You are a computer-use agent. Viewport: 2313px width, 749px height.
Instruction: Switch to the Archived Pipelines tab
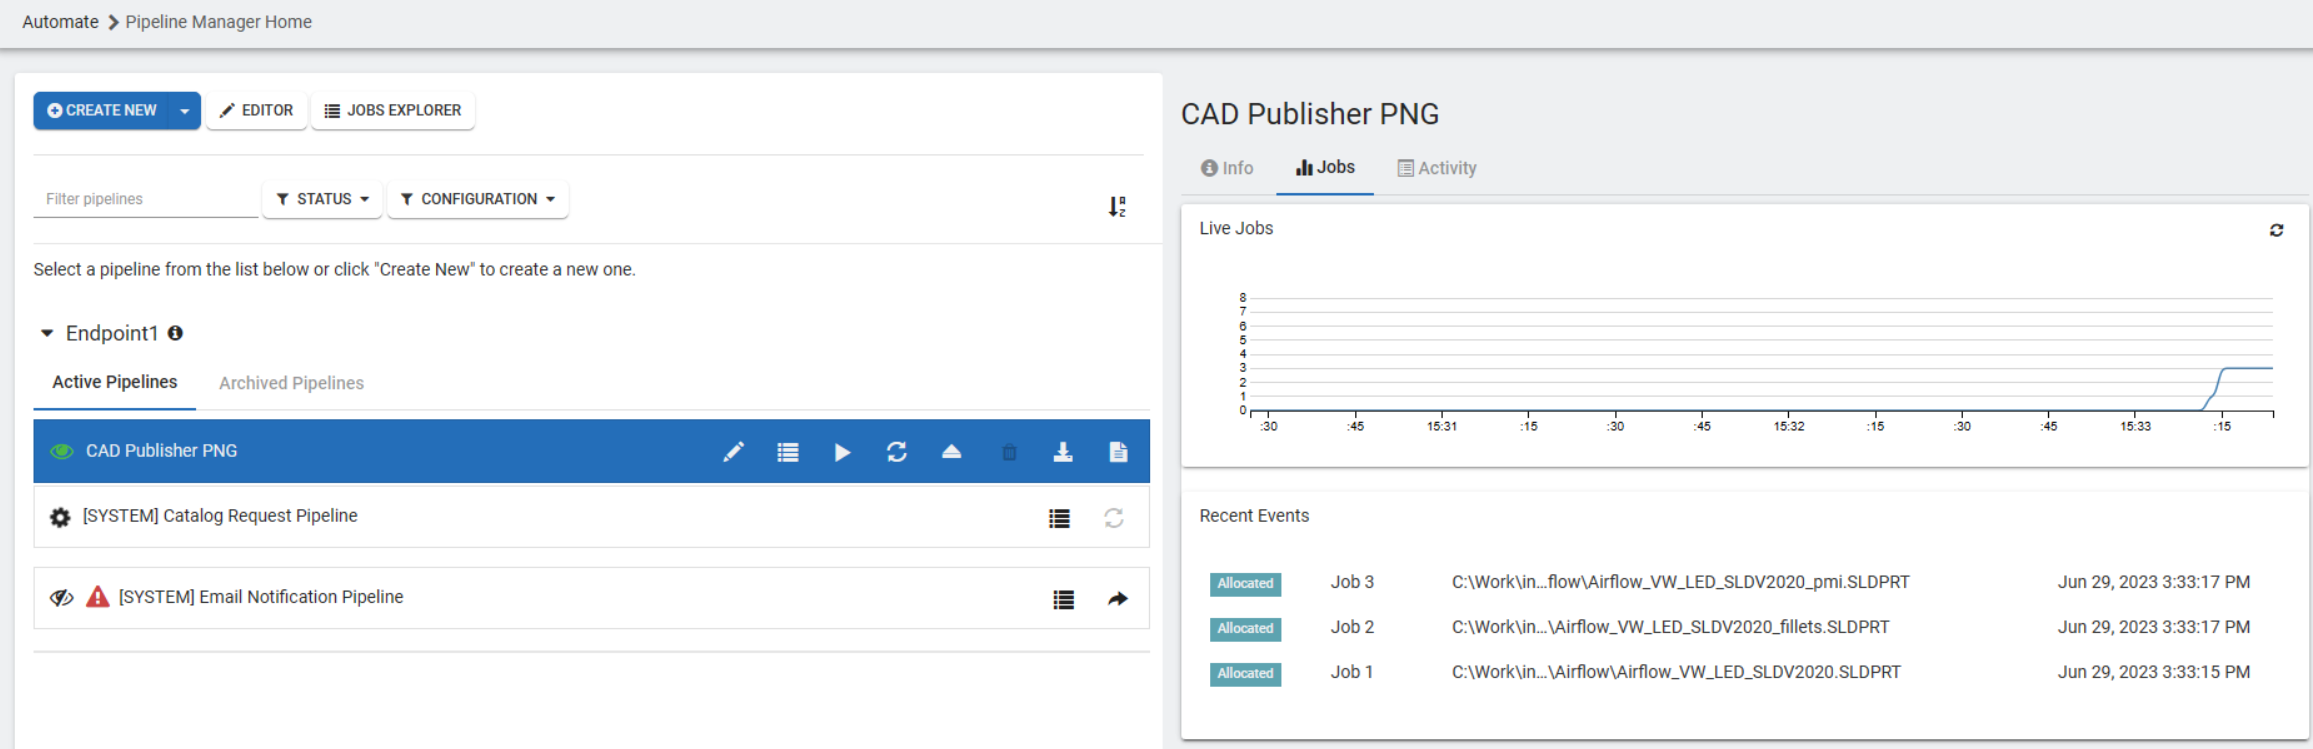tap(291, 383)
